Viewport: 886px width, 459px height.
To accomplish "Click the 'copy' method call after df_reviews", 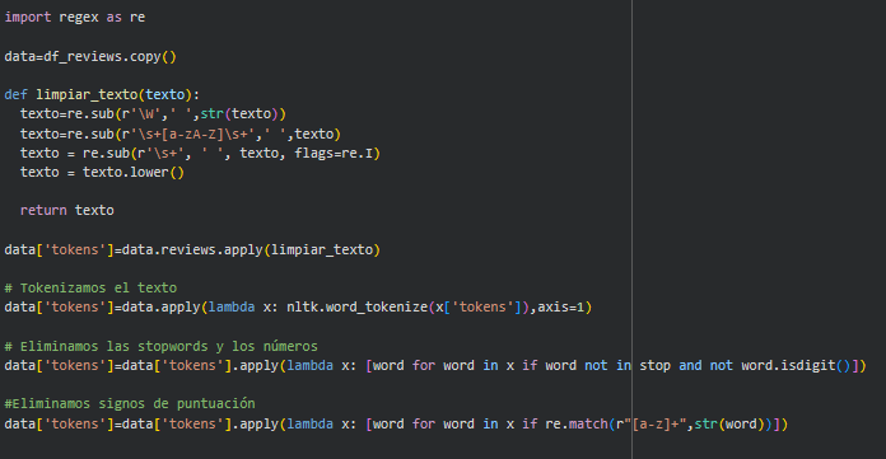I will click(146, 57).
